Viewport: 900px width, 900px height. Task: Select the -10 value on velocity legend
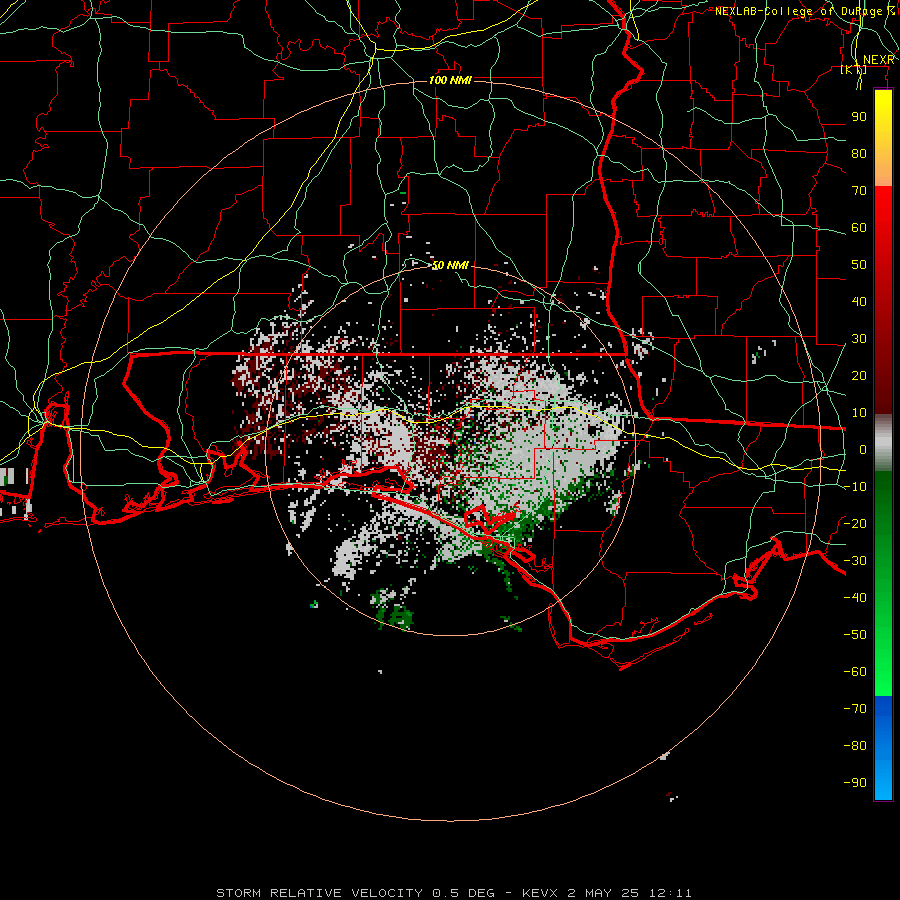855,487
